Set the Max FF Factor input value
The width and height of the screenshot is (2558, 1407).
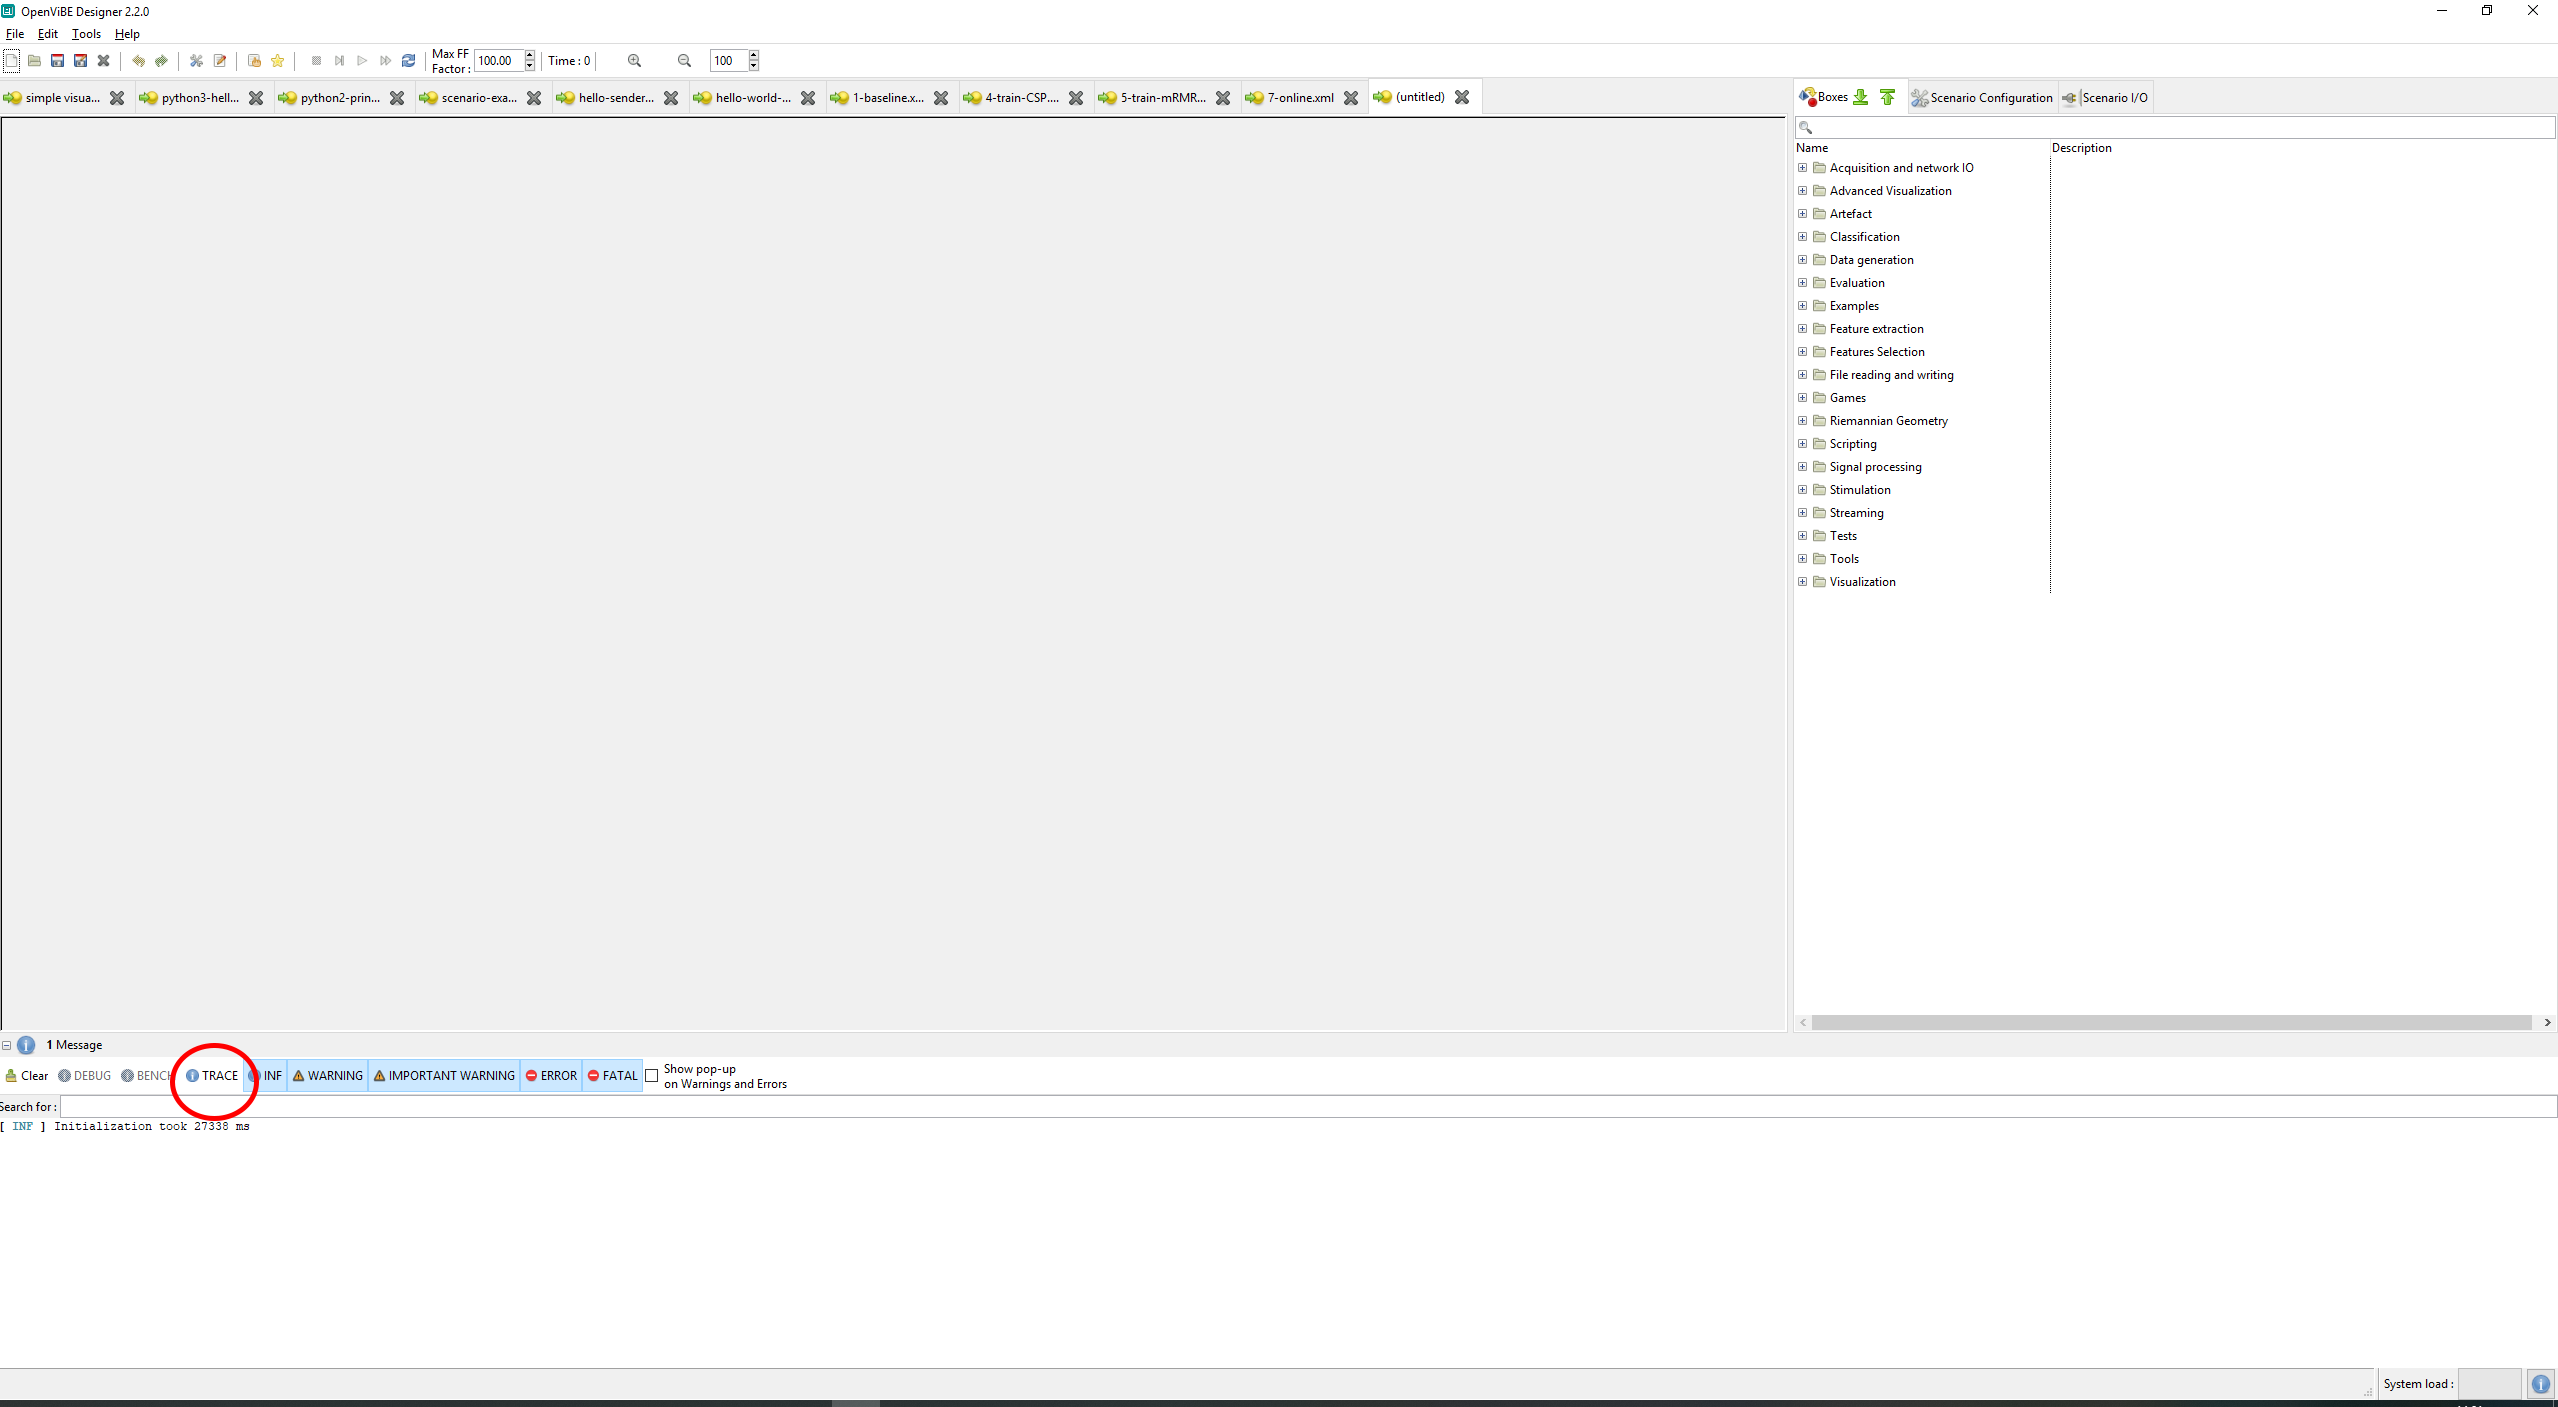(x=499, y=61)
